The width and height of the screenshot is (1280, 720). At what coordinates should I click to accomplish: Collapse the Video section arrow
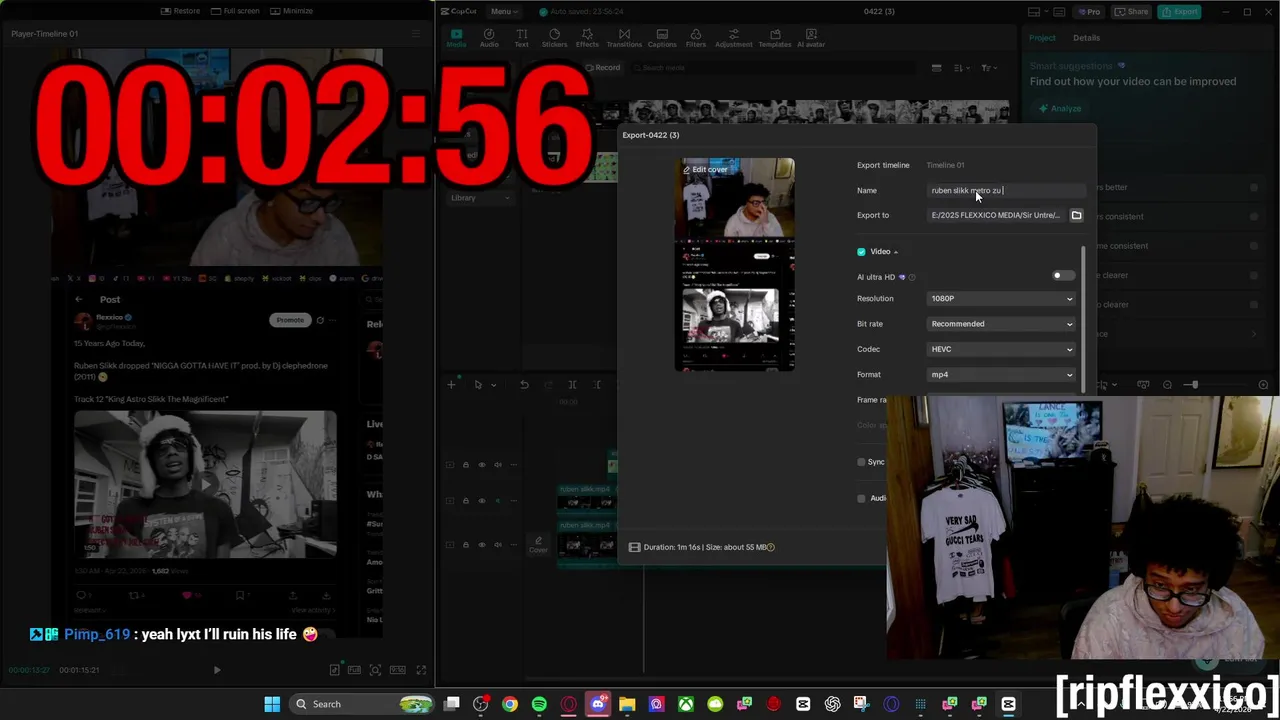[x=896, y=252]
